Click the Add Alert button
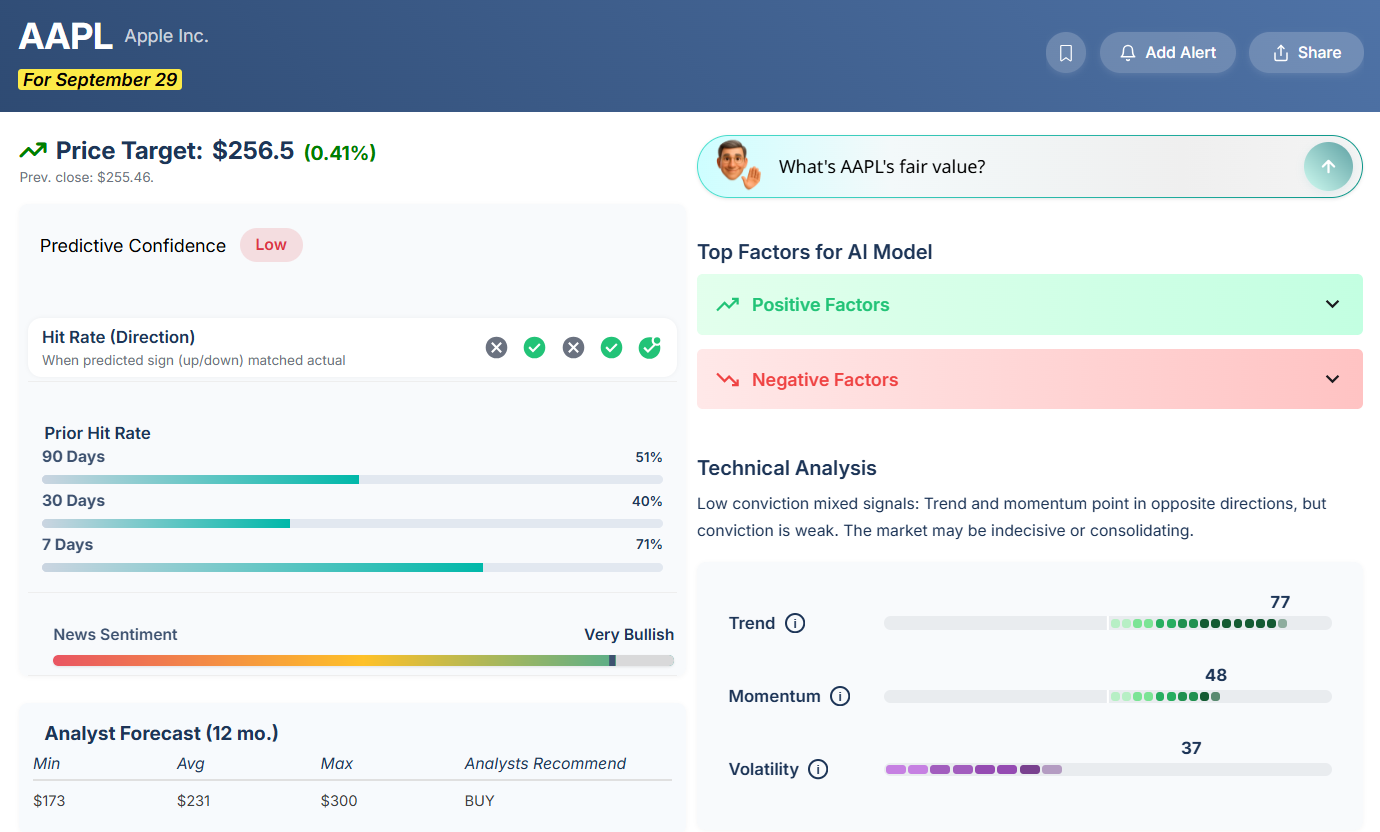Image resolution: width=1380 pixels, height=832 pixels. 1168,53
